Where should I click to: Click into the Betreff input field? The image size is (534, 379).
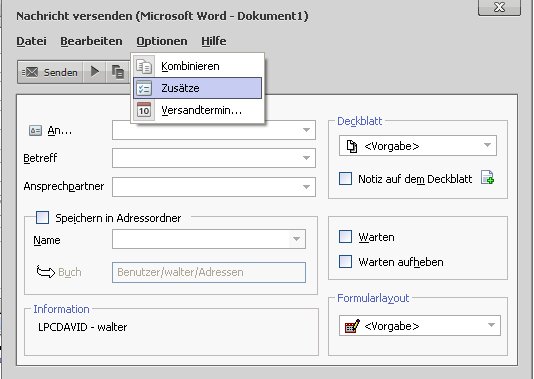click(x=214, y=158)
